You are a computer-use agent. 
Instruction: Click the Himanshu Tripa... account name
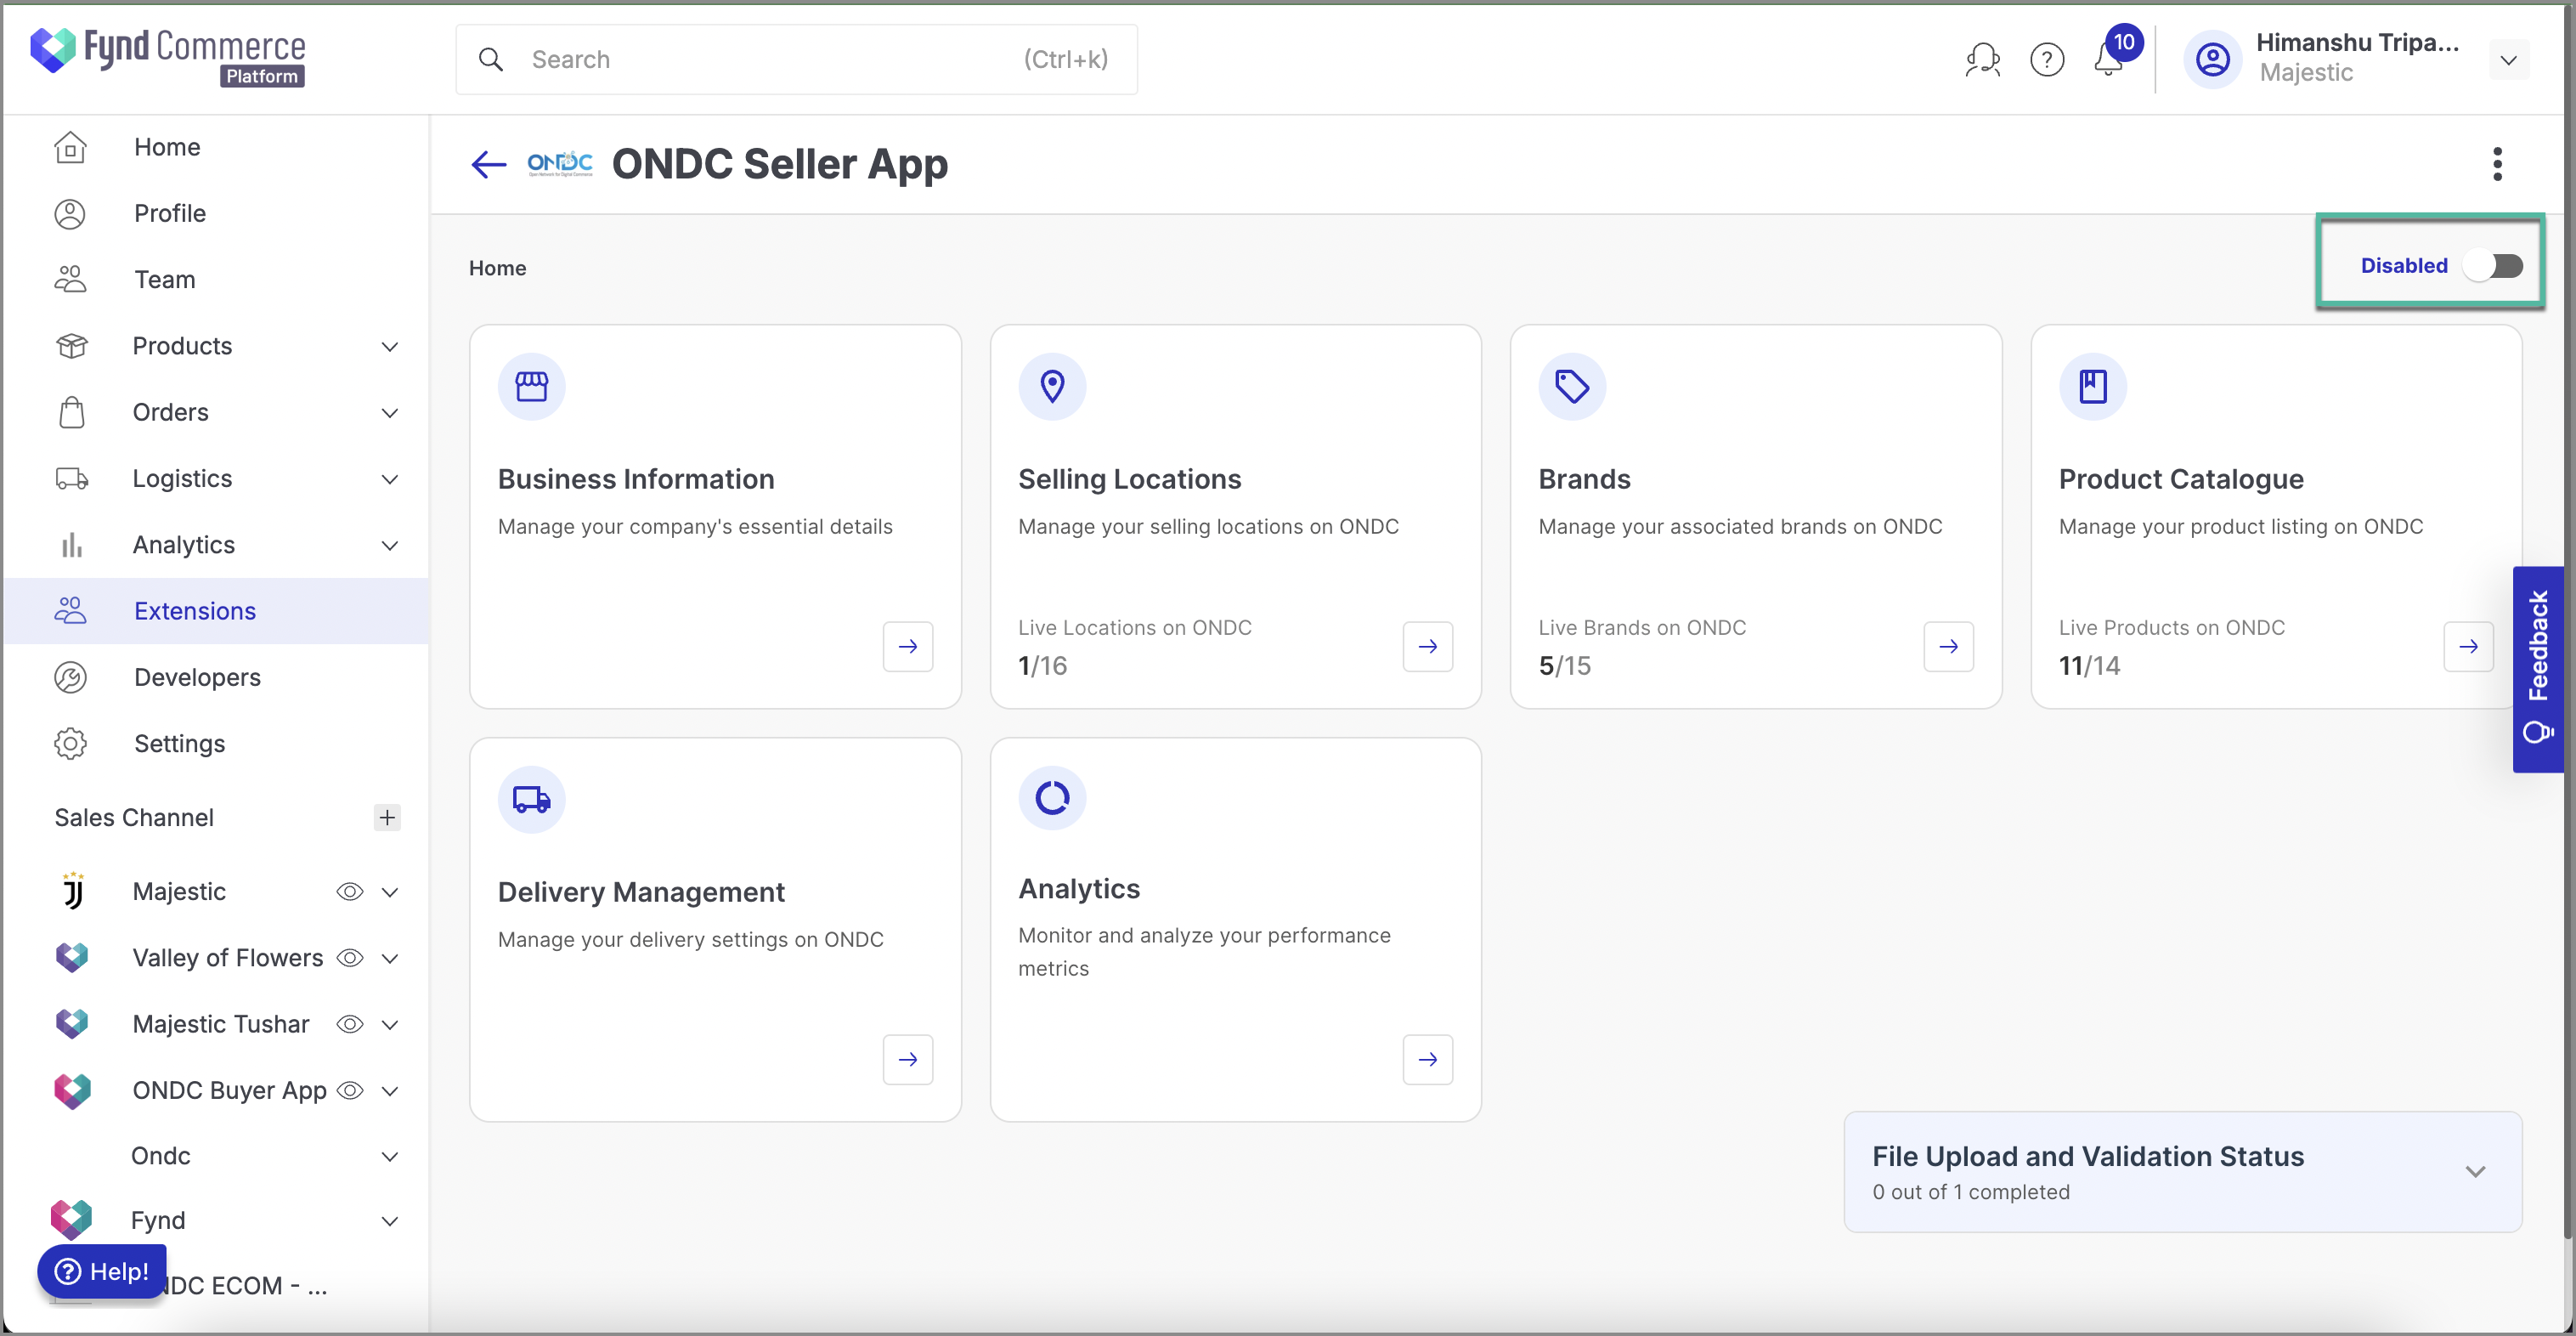[x=2357, y=43]
